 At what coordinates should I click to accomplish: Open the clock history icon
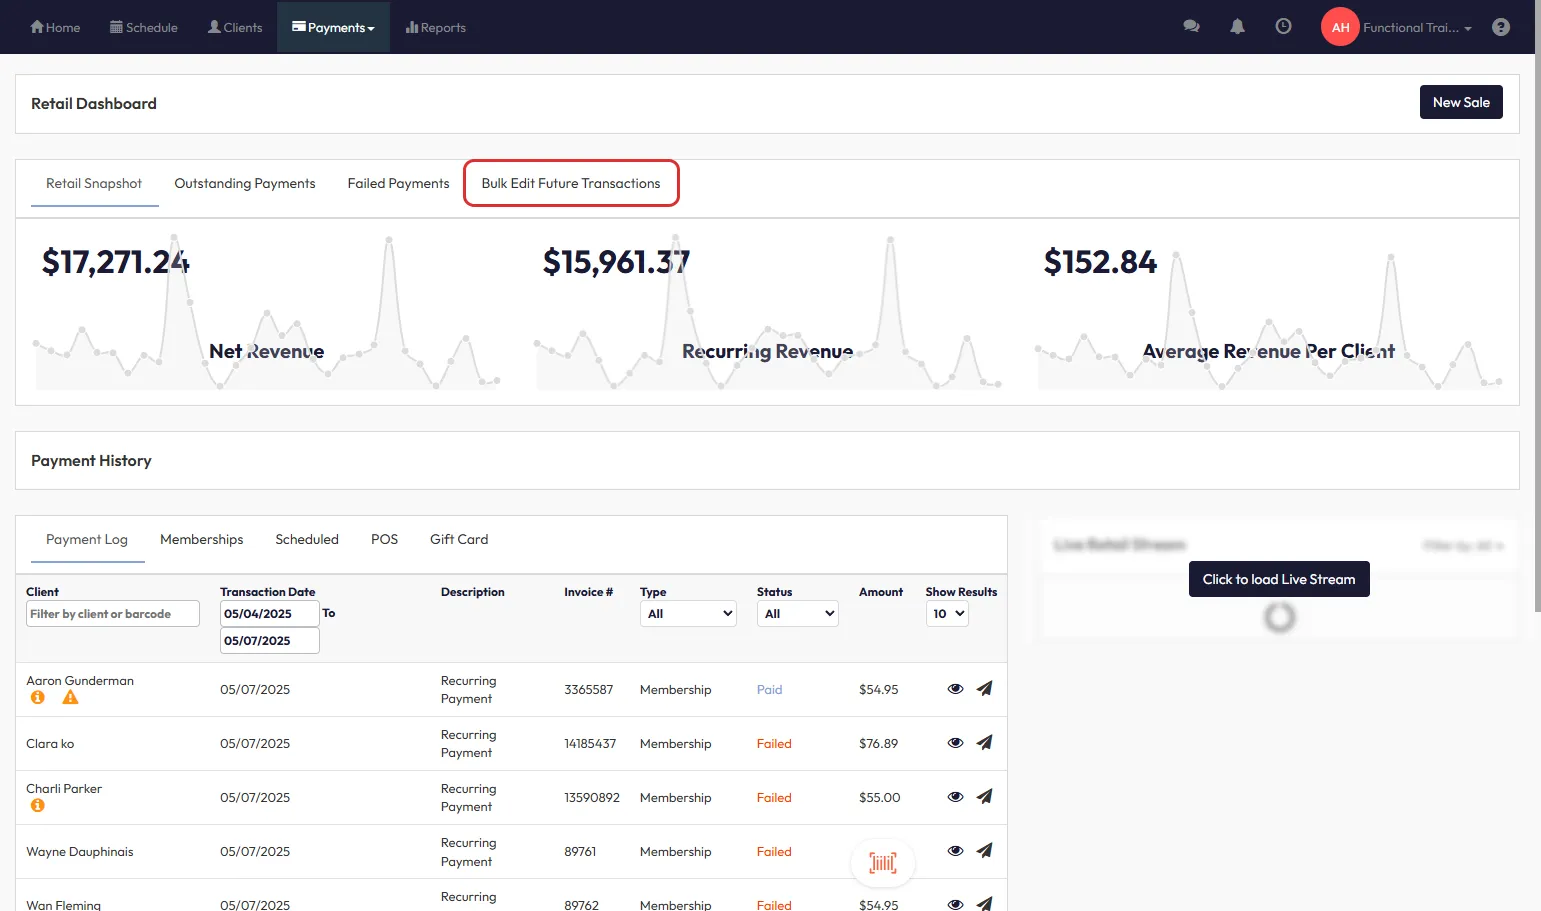[1283, 27]
